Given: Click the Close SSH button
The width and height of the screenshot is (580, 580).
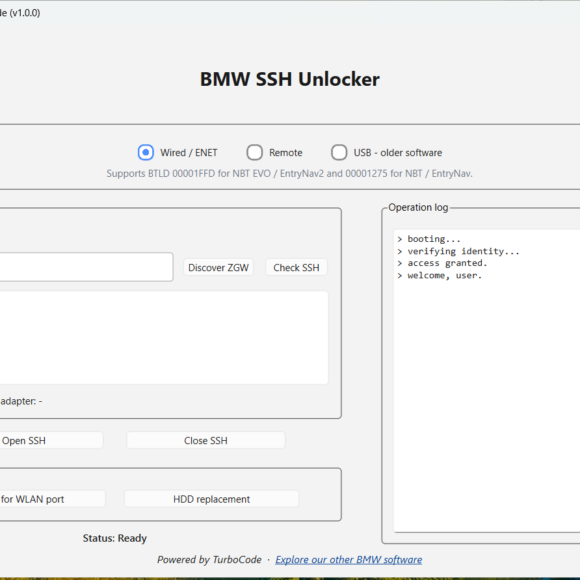Looking at the screenshot, I should (206, 441).
